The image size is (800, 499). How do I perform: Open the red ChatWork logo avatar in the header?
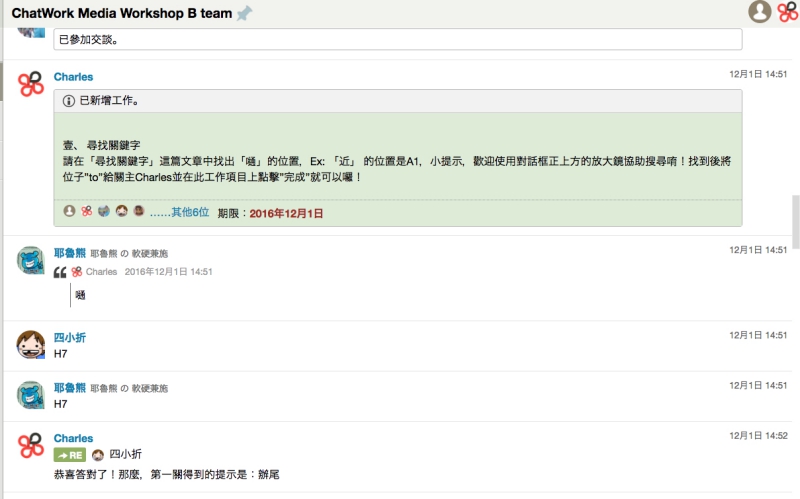pyautogui.click(x=788, y=11)
